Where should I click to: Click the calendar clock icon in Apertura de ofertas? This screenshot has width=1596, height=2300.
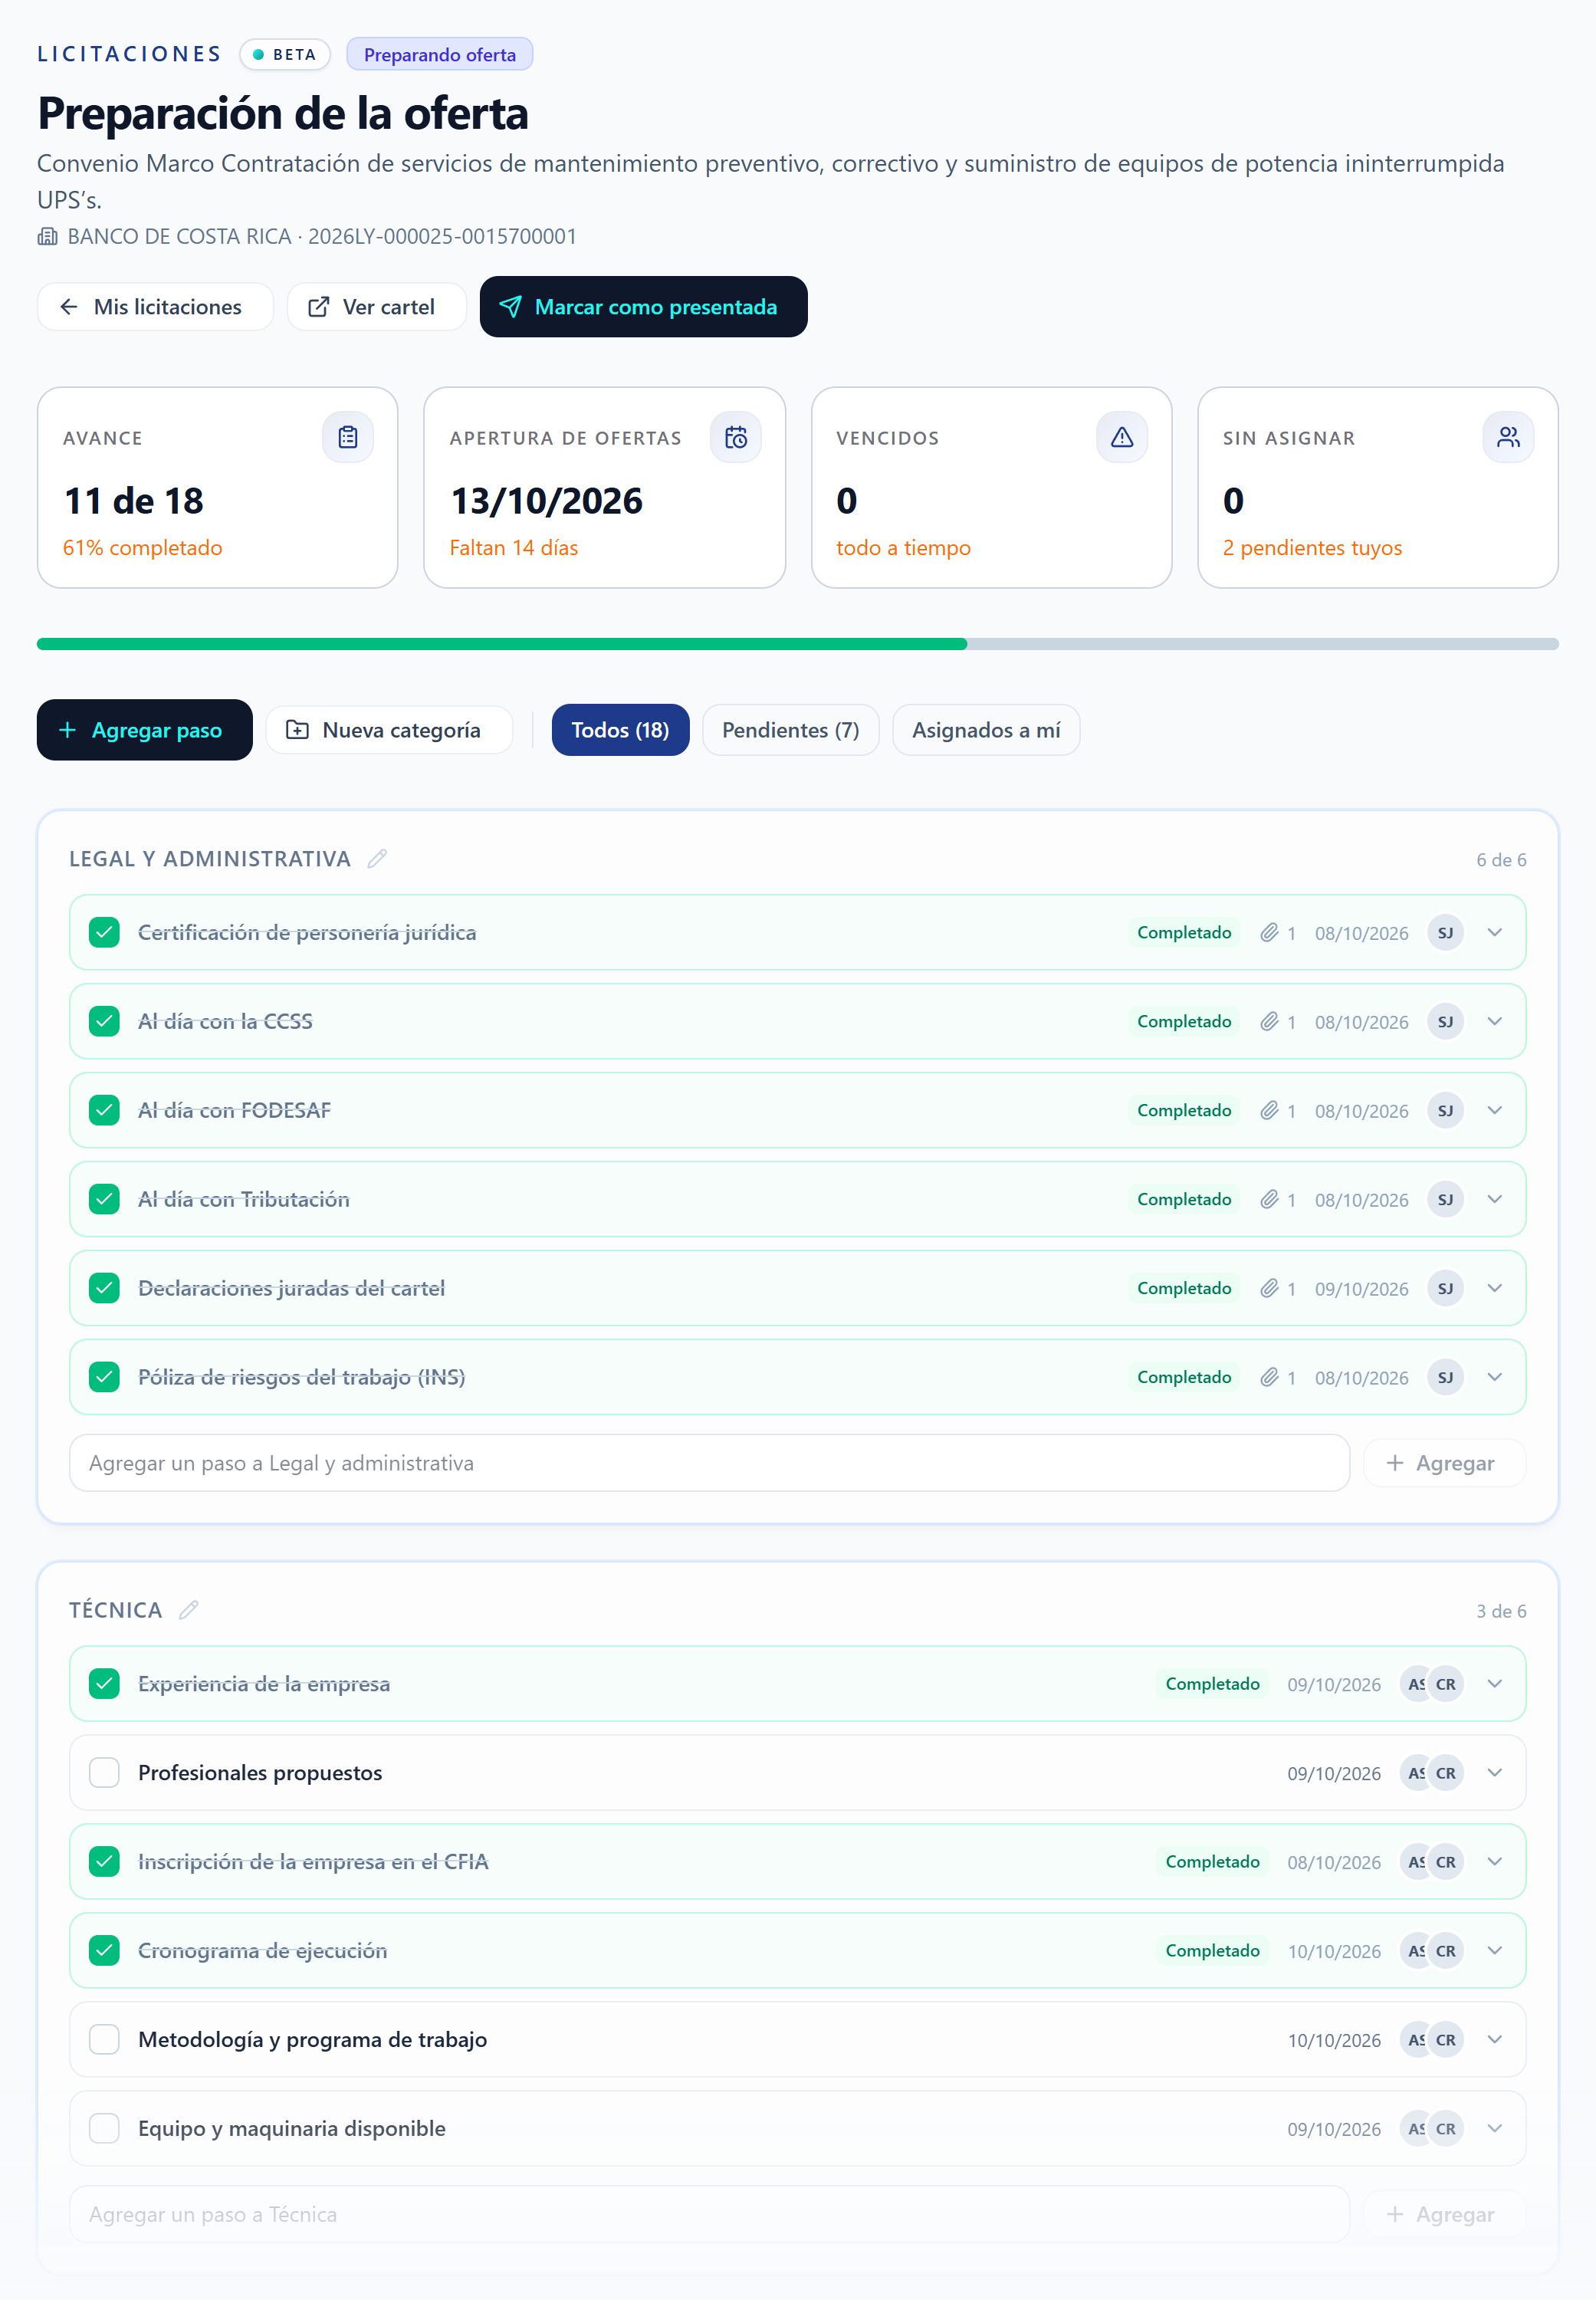(x=735, y=437)
